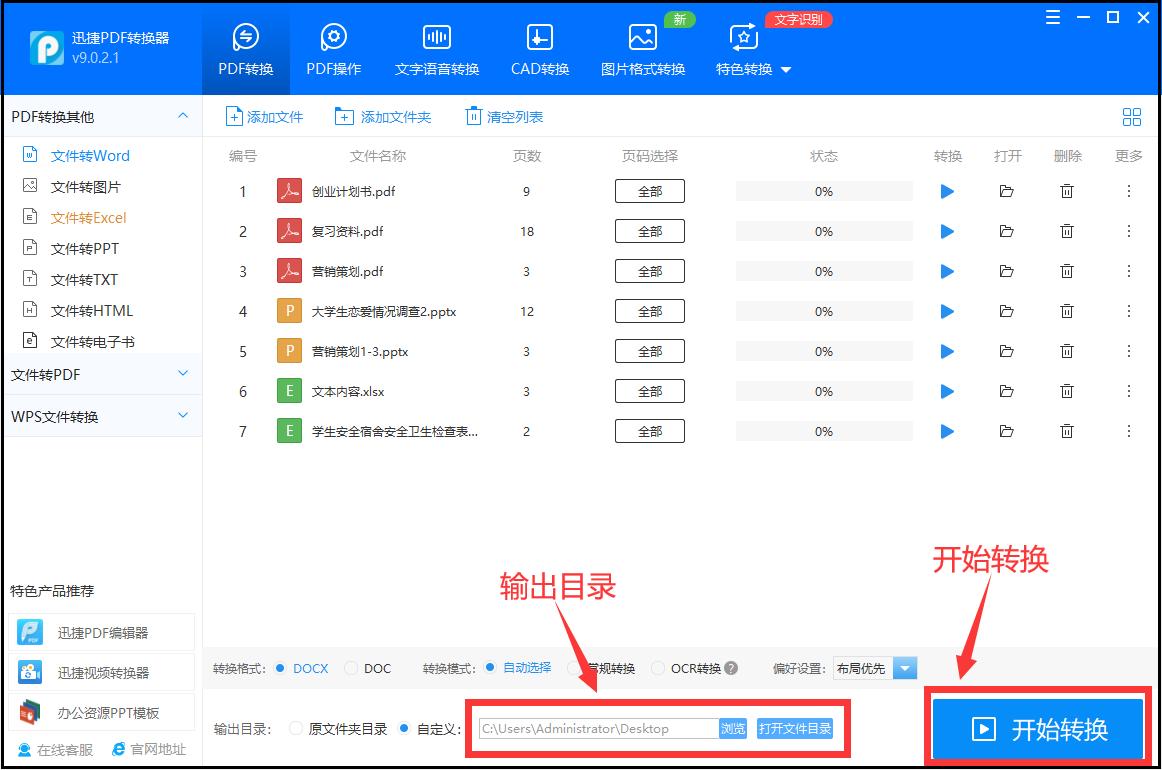This screenshot has height=770, width=1162.
Task: Click the 添加文件 add-file icon
Action: pos(232,116)
